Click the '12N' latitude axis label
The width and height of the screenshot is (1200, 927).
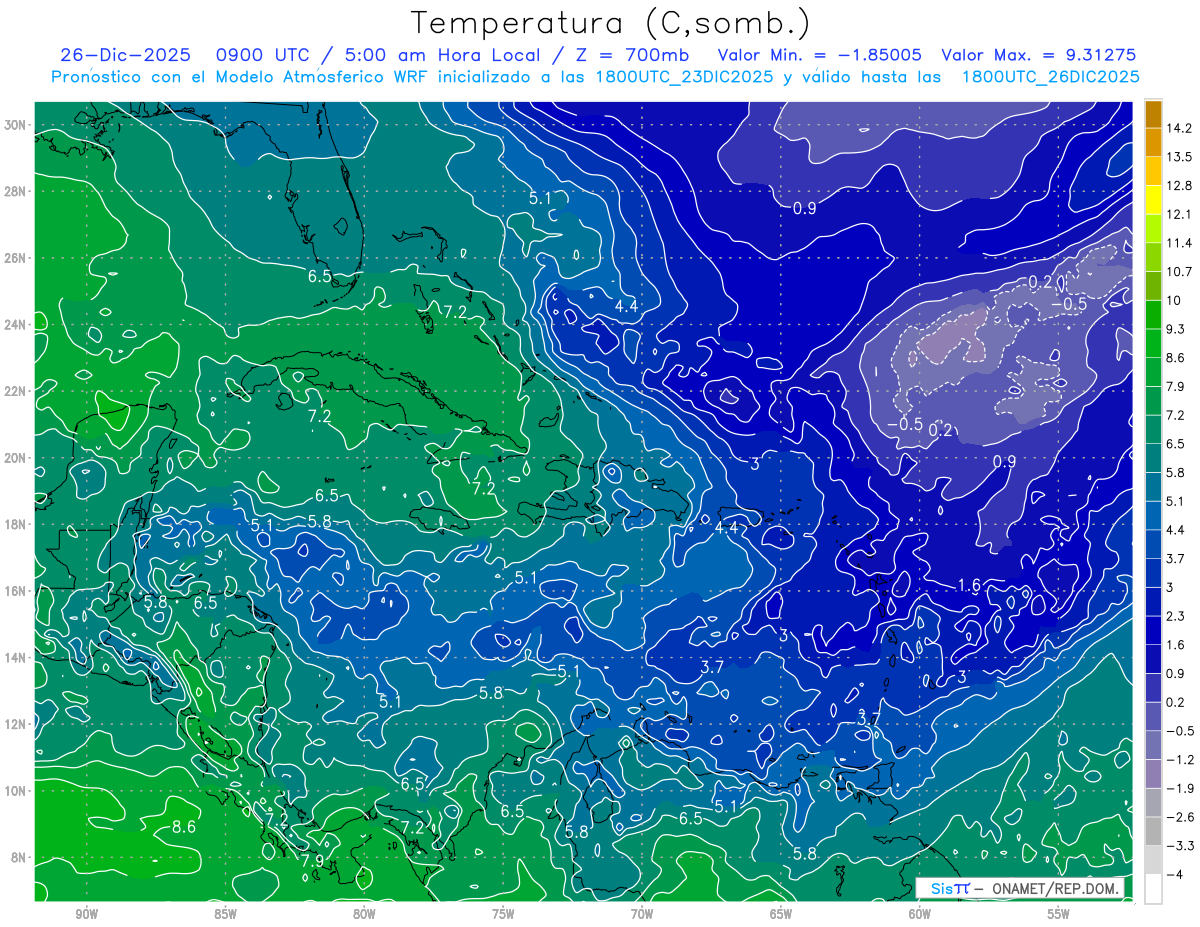pyautogui.click(x=16, y=724)
